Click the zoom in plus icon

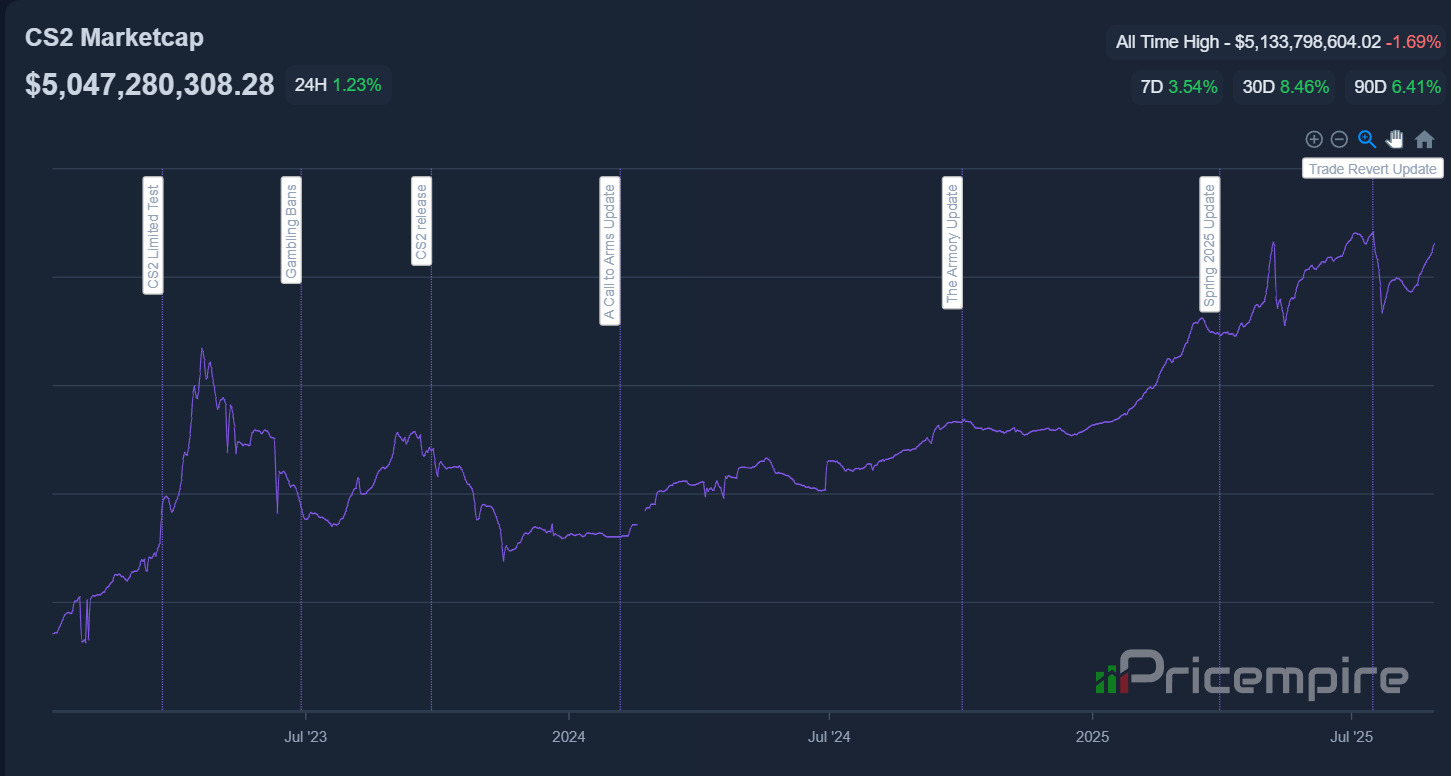tap(1314, 140)
